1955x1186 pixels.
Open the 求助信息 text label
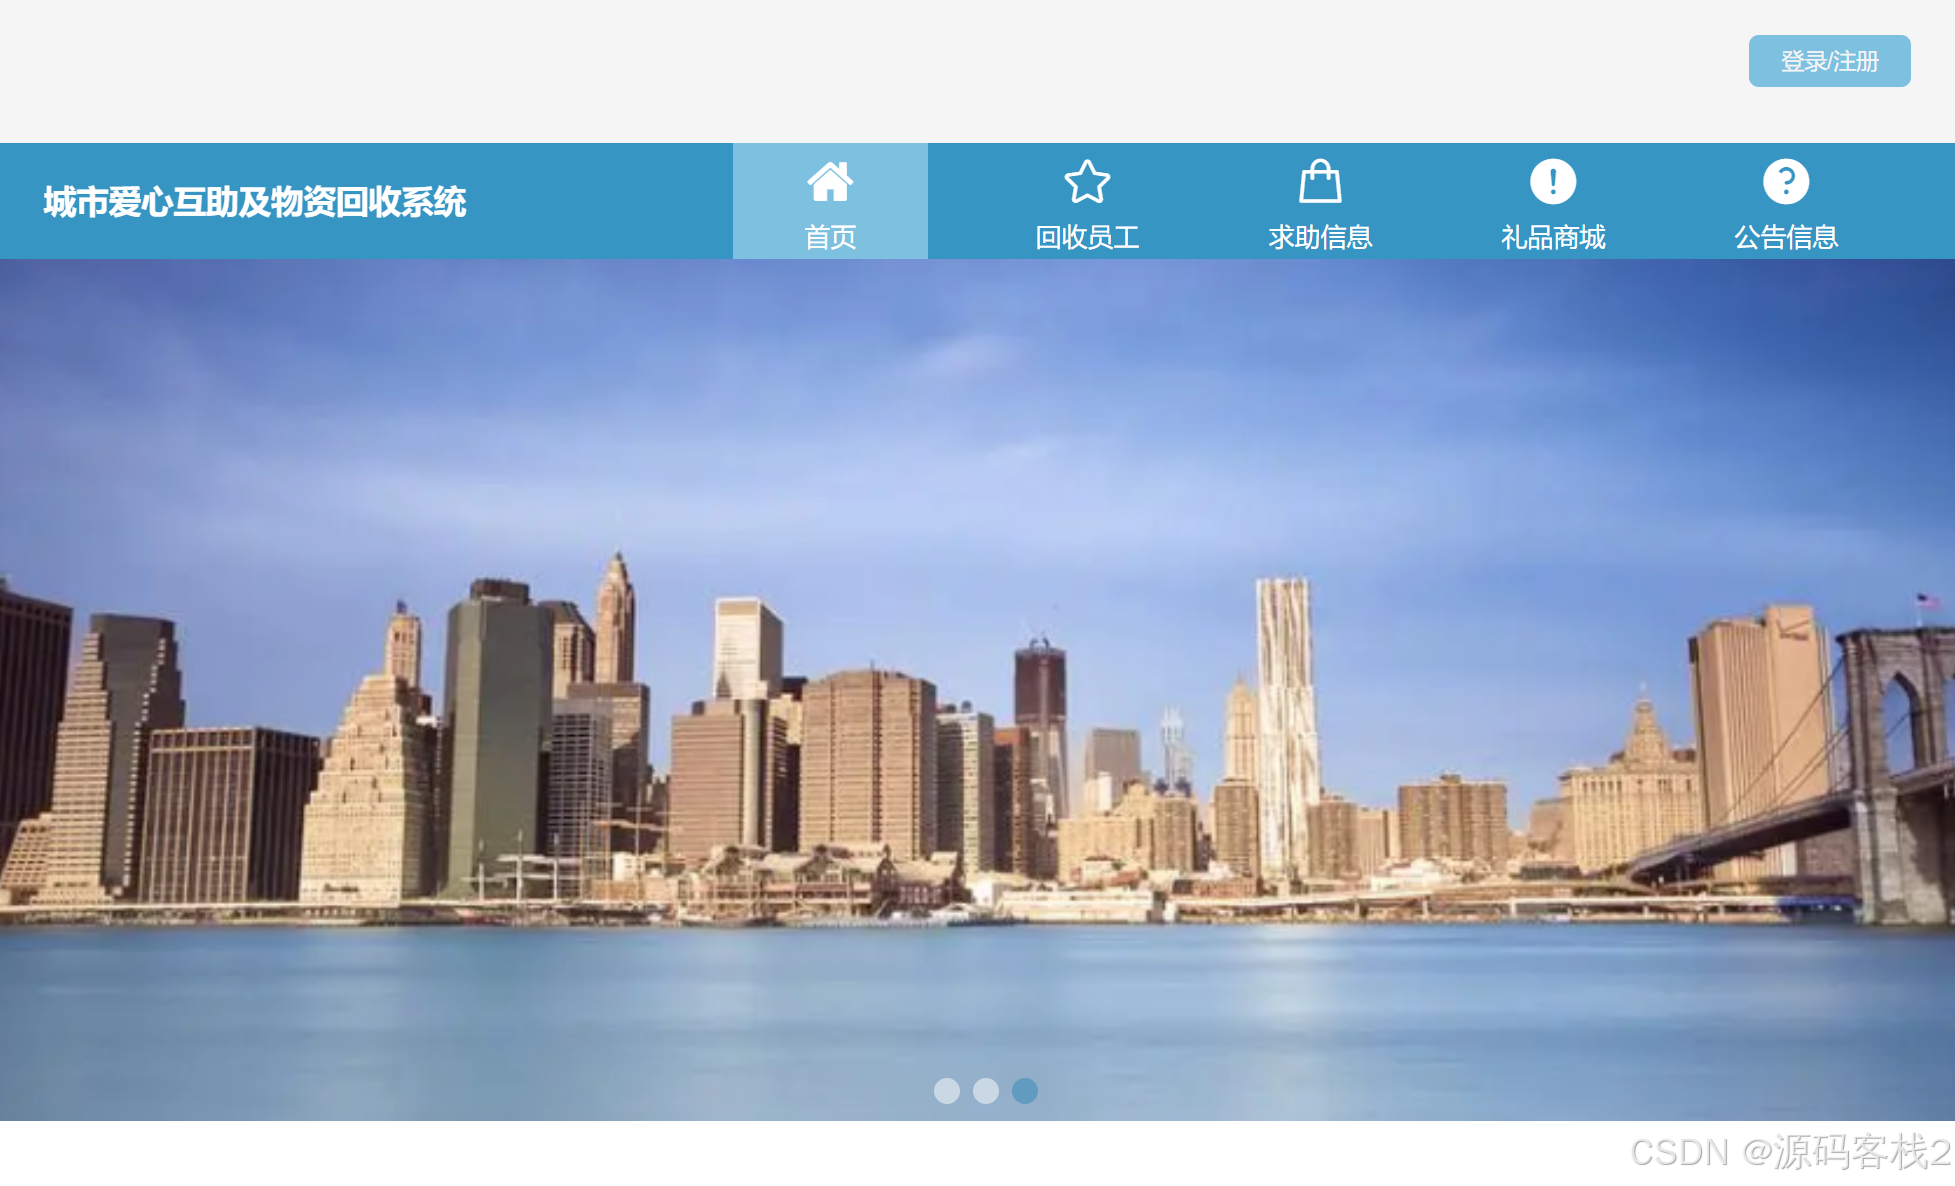click(1320, 237)
